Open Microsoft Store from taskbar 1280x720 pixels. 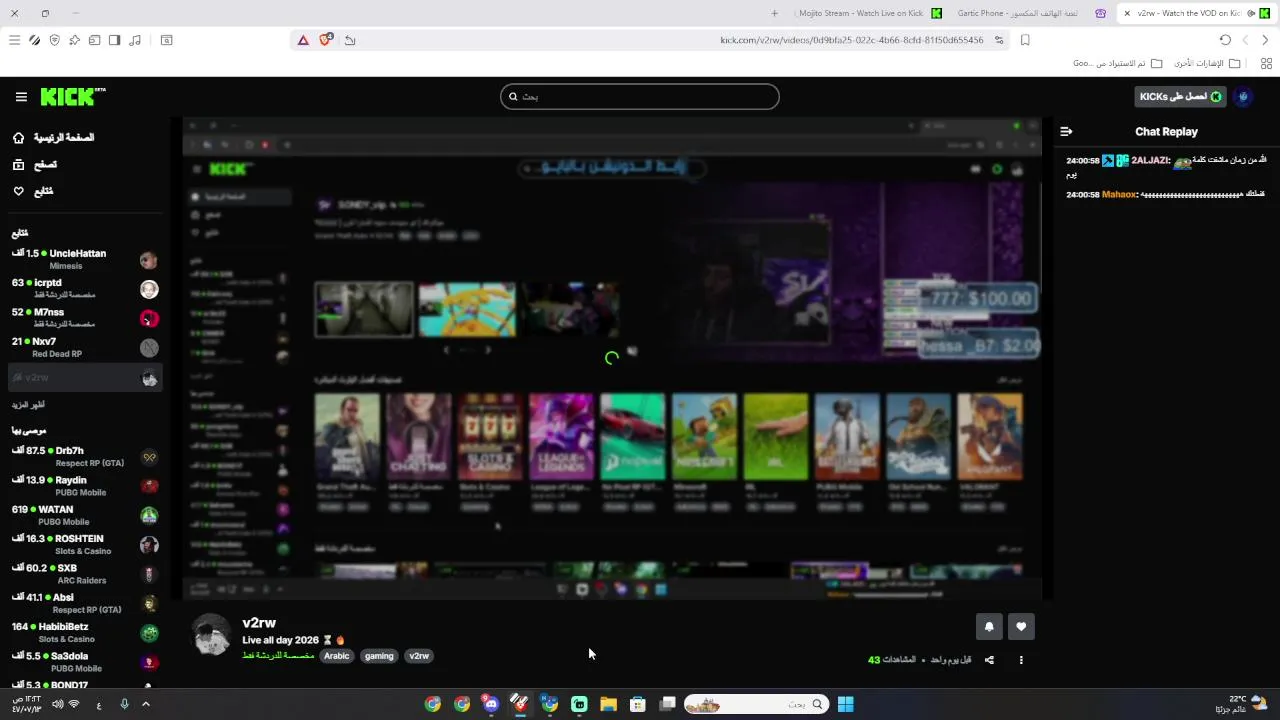638,704
